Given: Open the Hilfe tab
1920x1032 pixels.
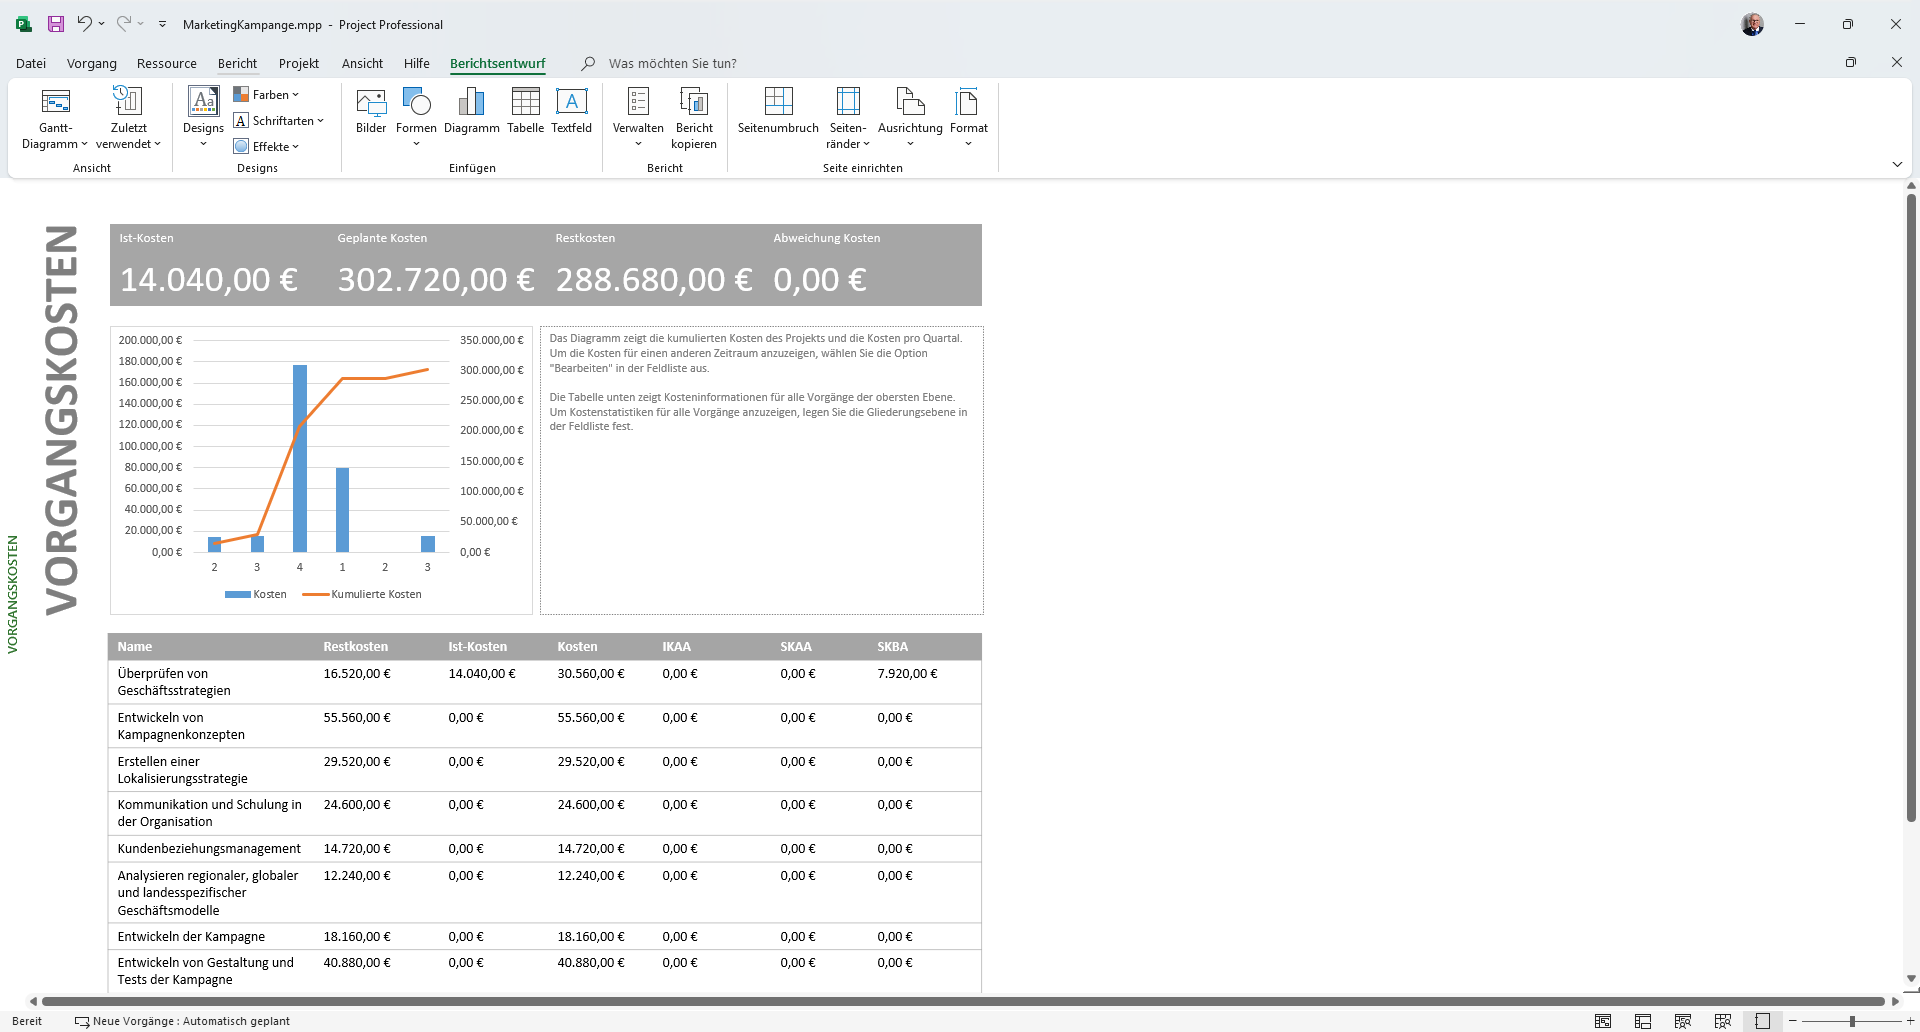Looking at the screenshot, I should (417, 63).
